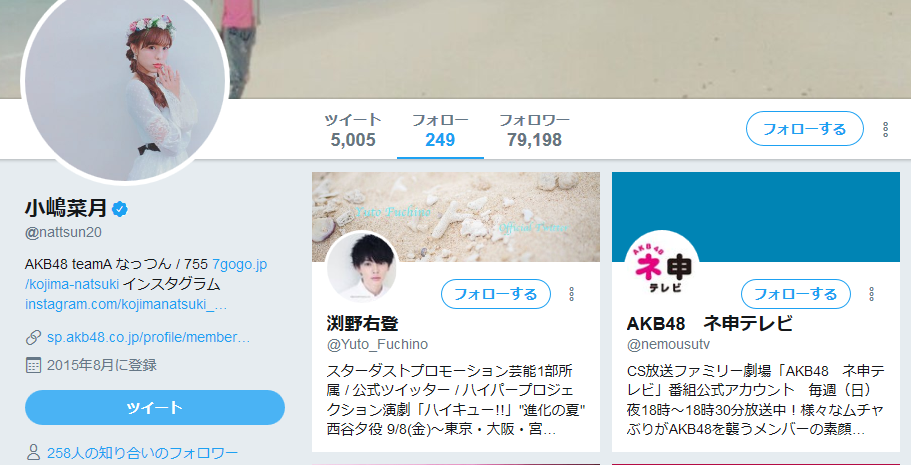Open the sp.akb48.co.jp profile link

pos(148,337)
